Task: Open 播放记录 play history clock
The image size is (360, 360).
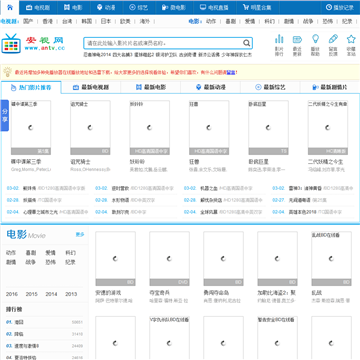Action: [x=340, y=7]
